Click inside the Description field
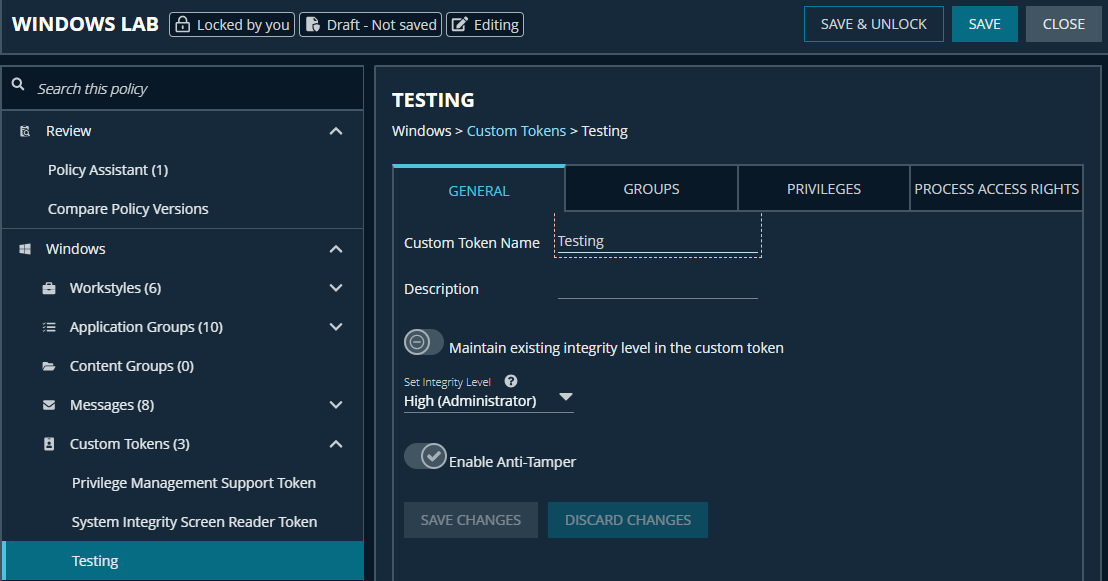 point(657,289)
